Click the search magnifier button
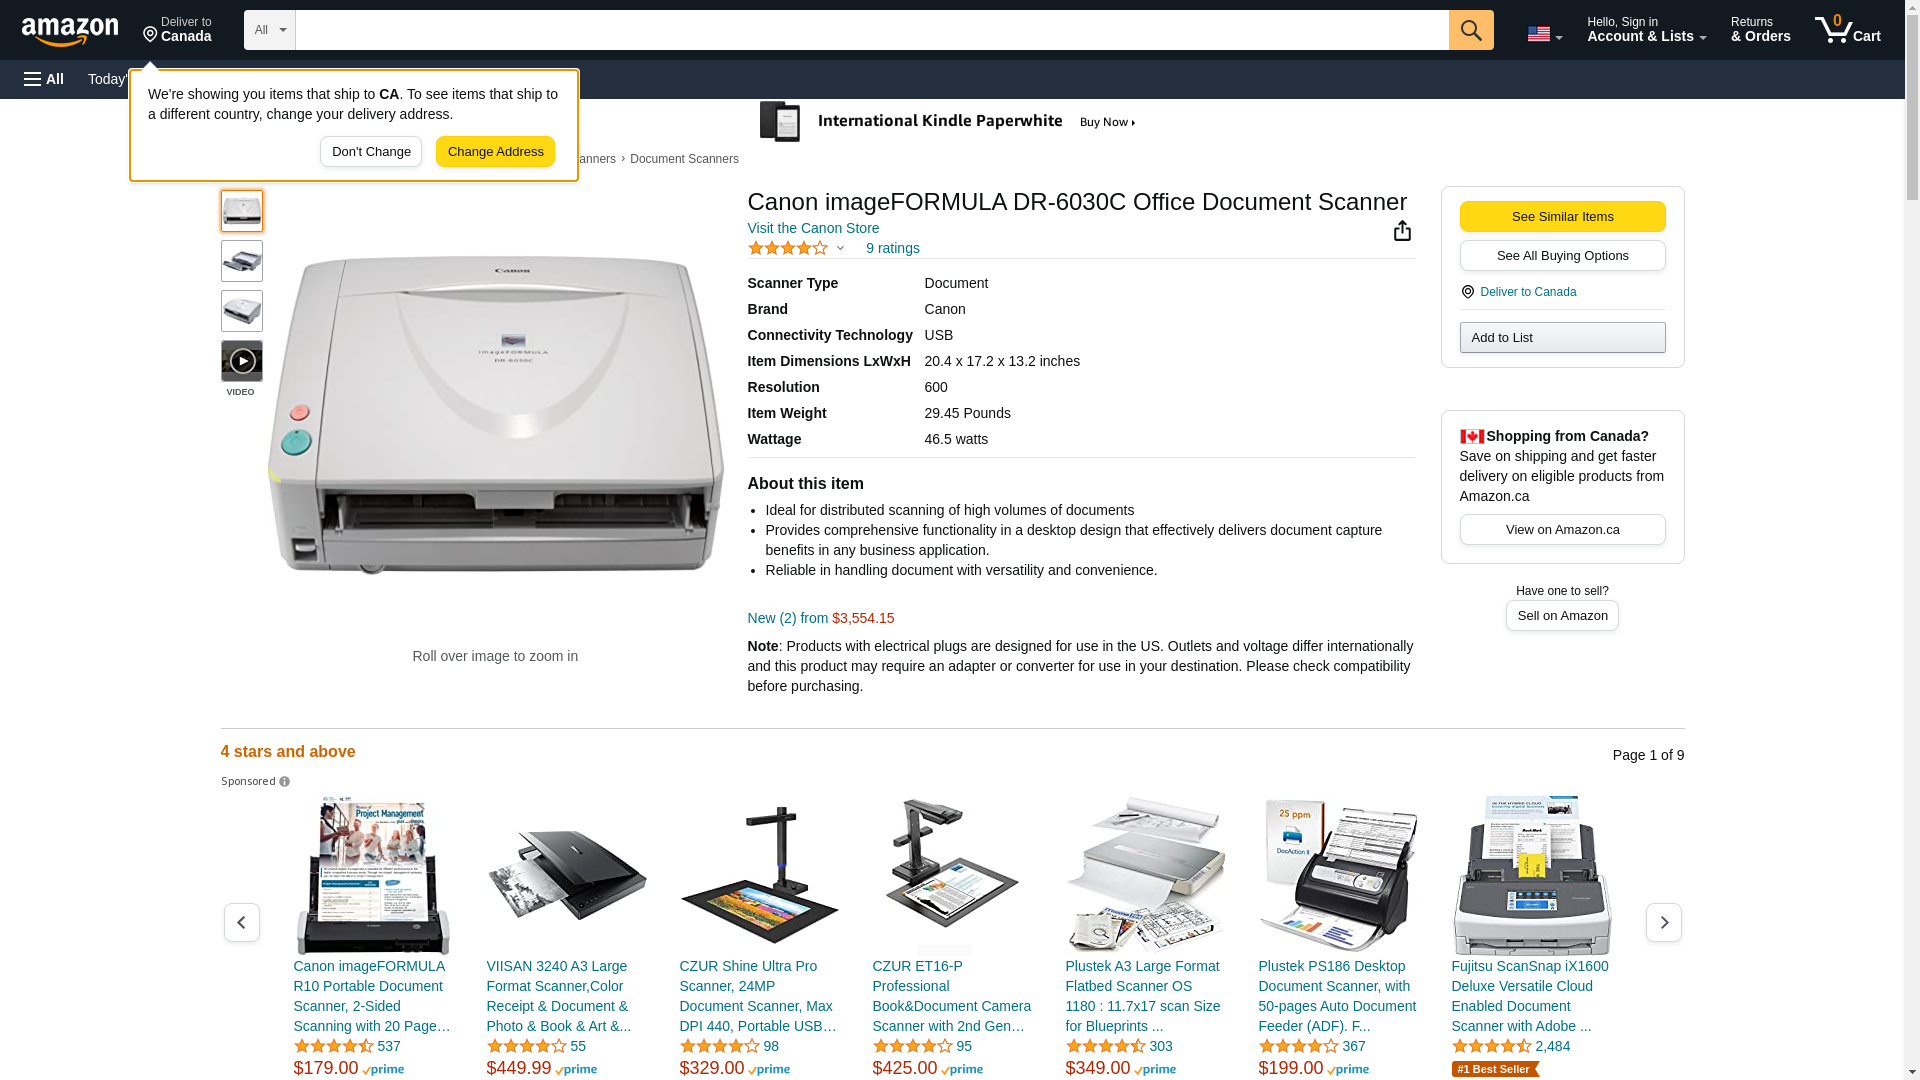Image resolution: width=1920 pixels, height=1080 pixels. point(1471,30)
